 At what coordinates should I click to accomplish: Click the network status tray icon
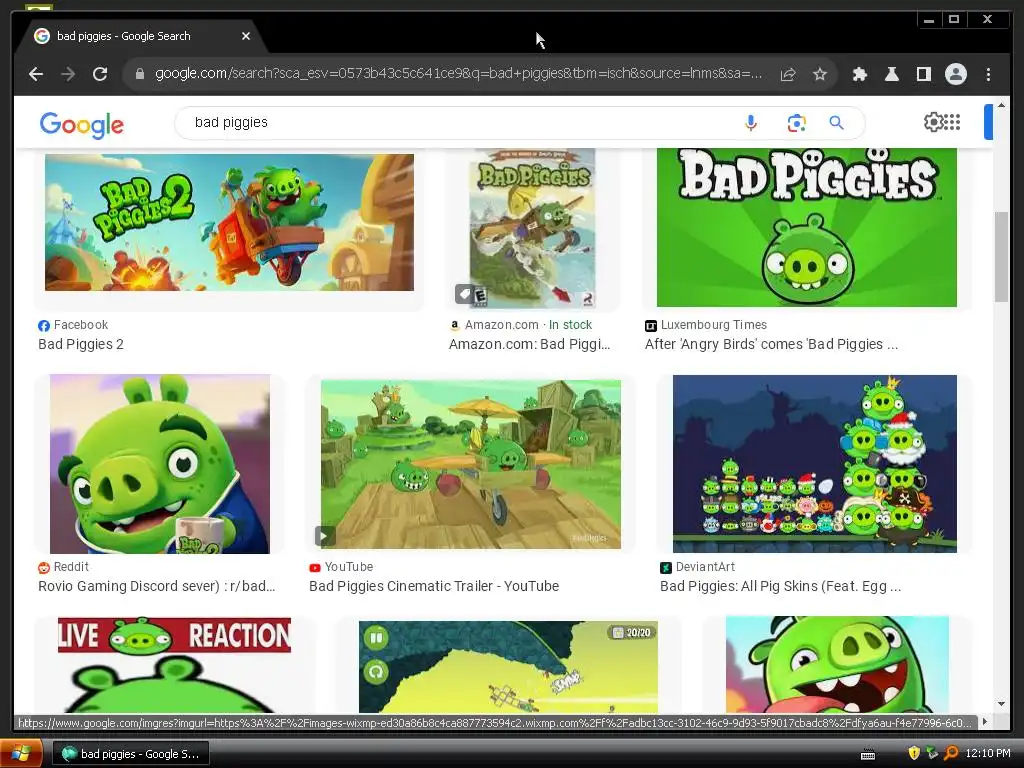tap(932, 754)
